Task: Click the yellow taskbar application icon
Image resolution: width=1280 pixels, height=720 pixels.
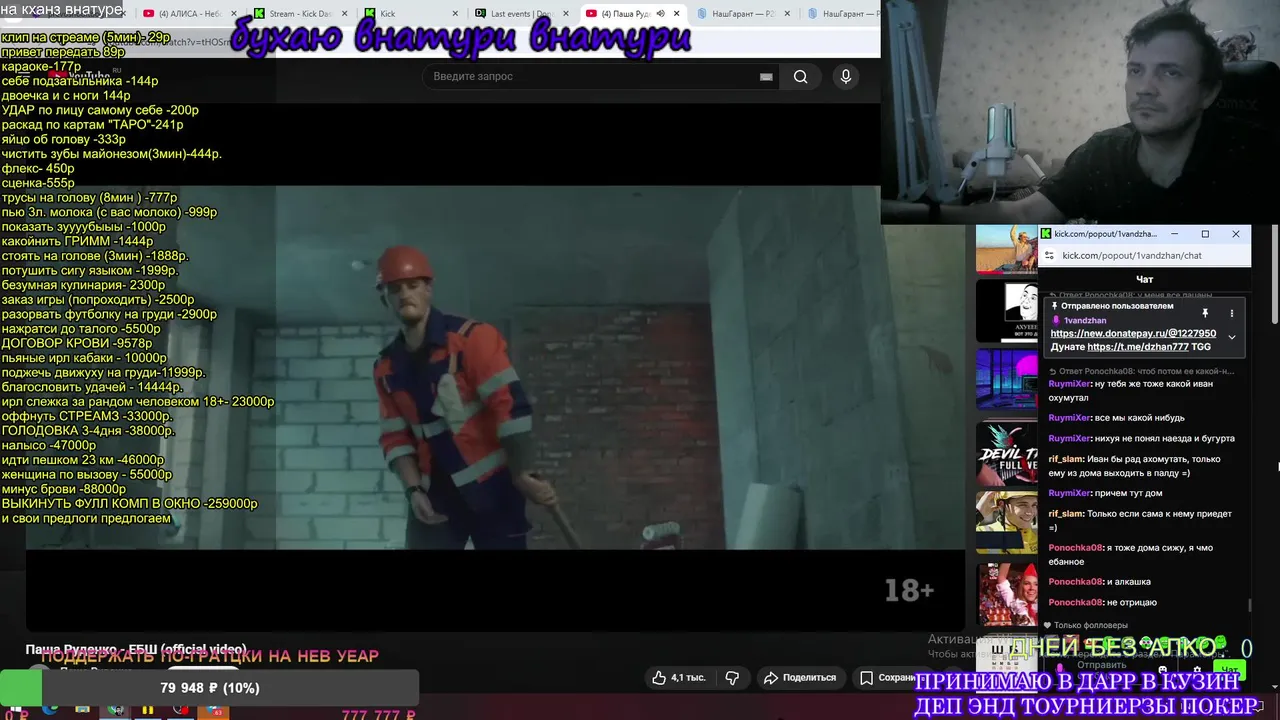Action: point(148,712)
